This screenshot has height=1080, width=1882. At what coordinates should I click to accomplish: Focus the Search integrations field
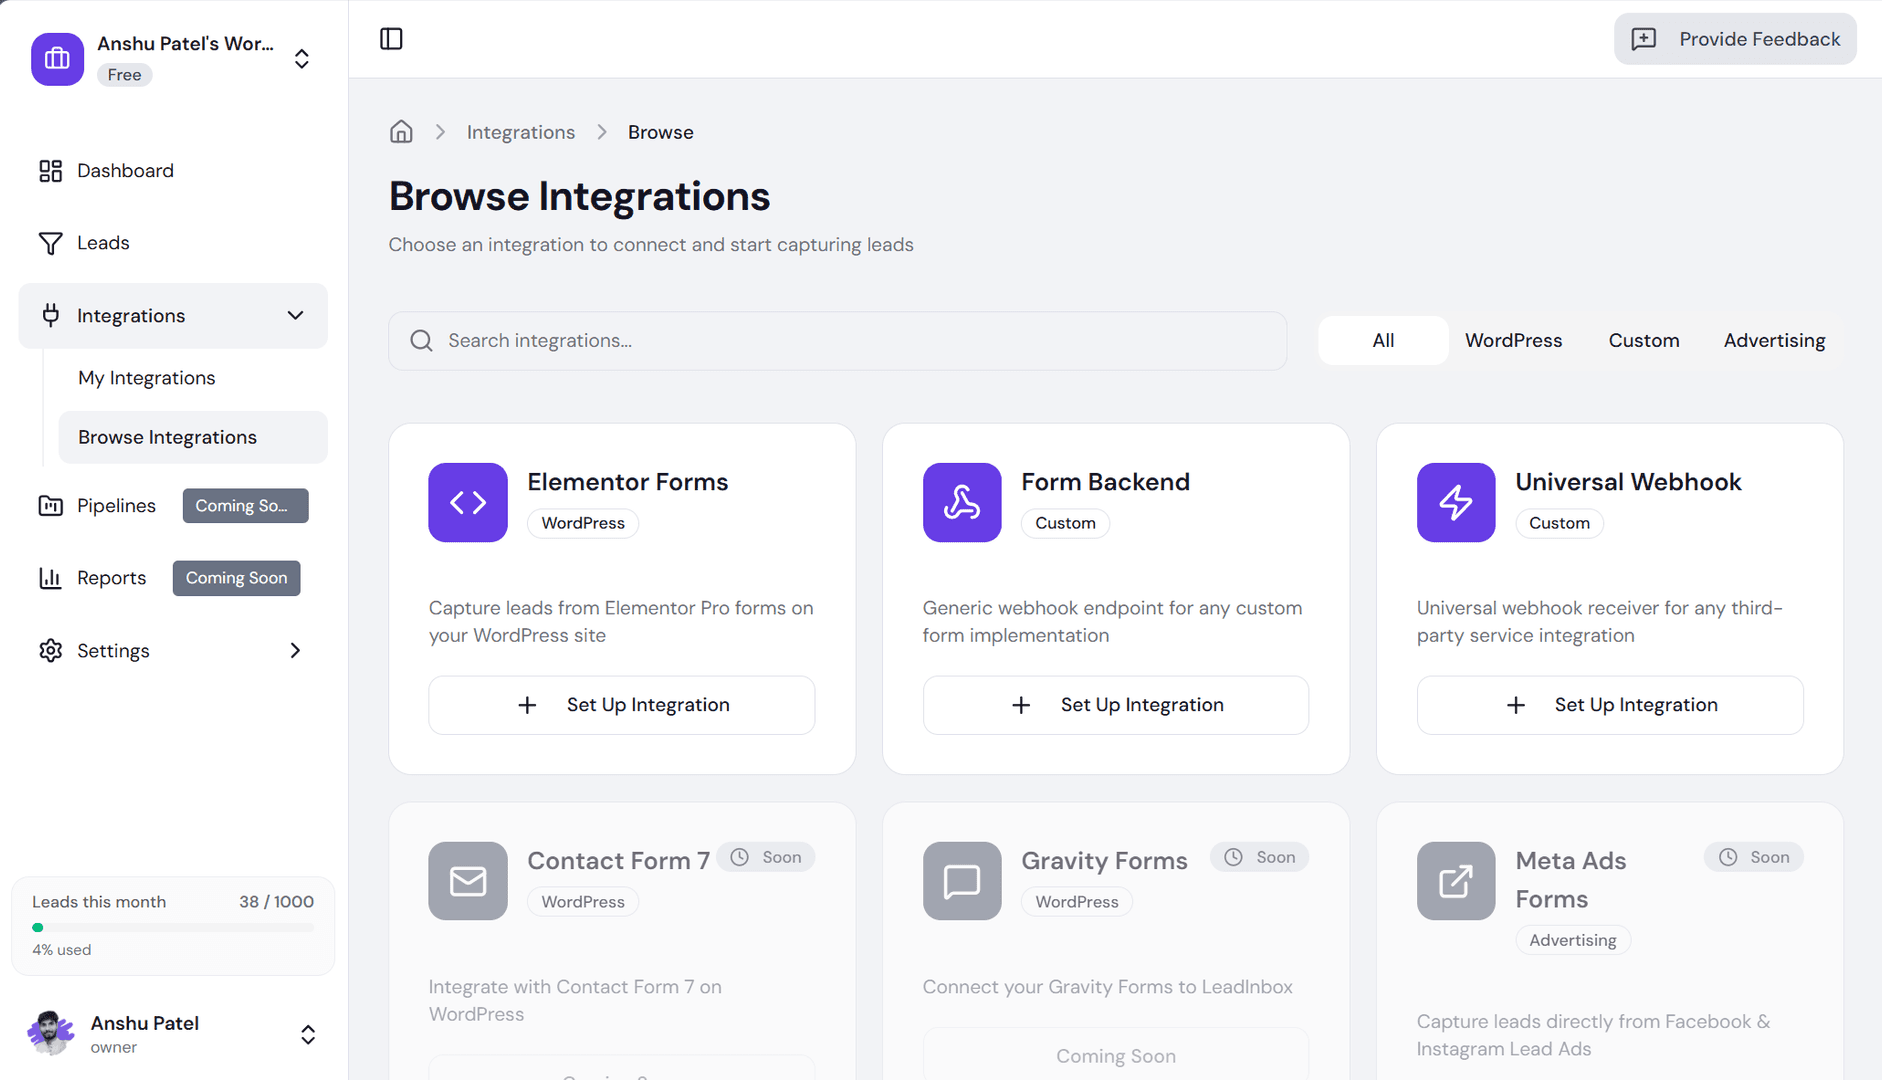[x=837, y=341]
